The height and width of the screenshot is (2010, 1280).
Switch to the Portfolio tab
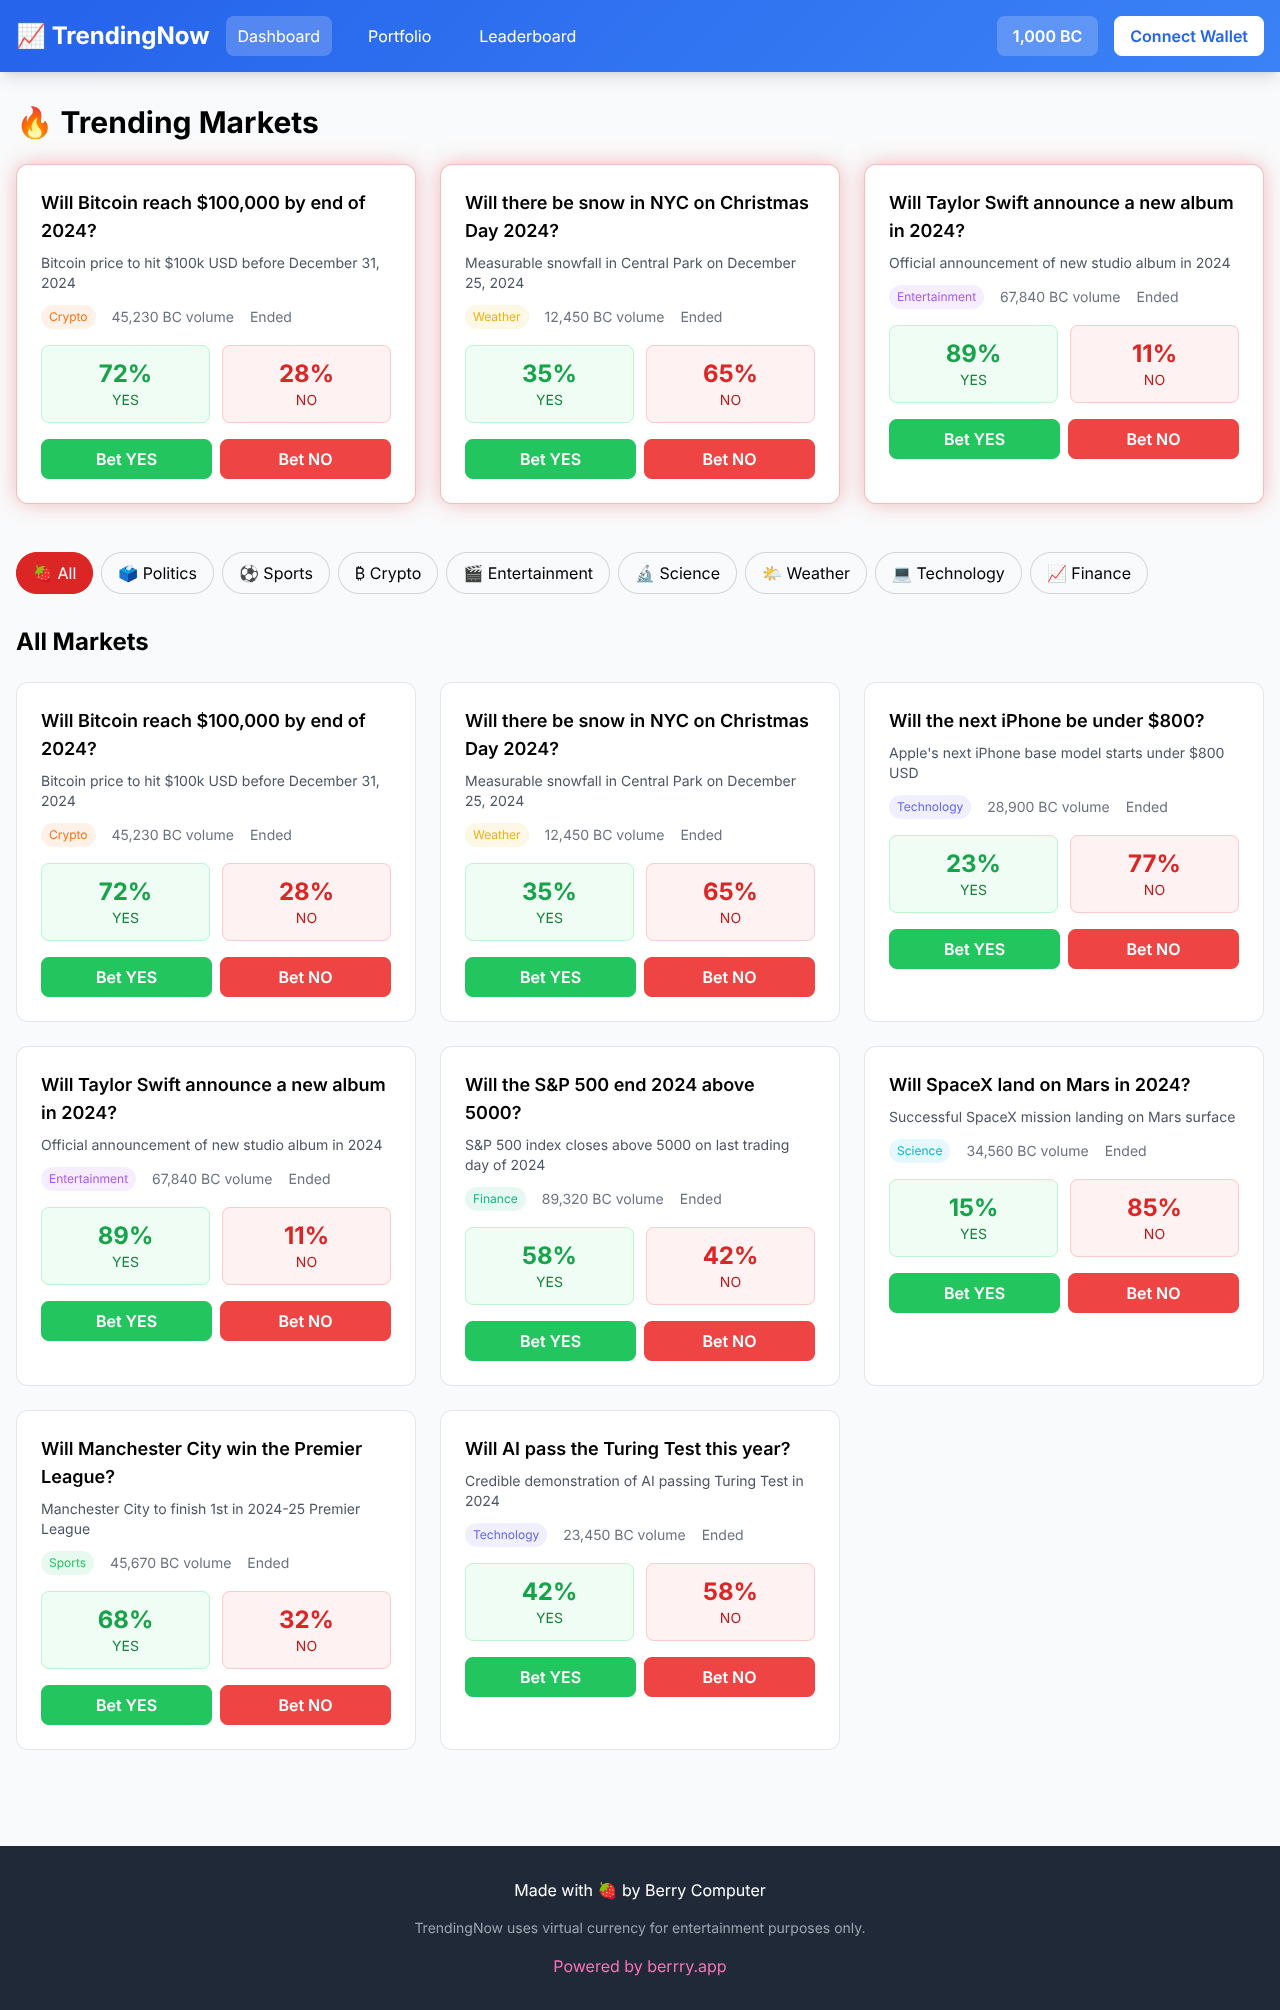click(398, 36)
